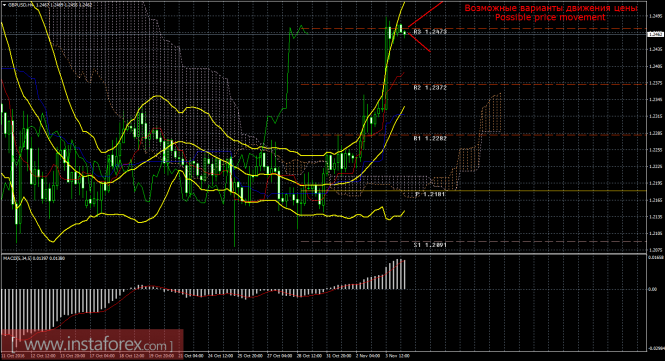Click the 3 Nov 12:00 time axis marker

tap(397, 356)
